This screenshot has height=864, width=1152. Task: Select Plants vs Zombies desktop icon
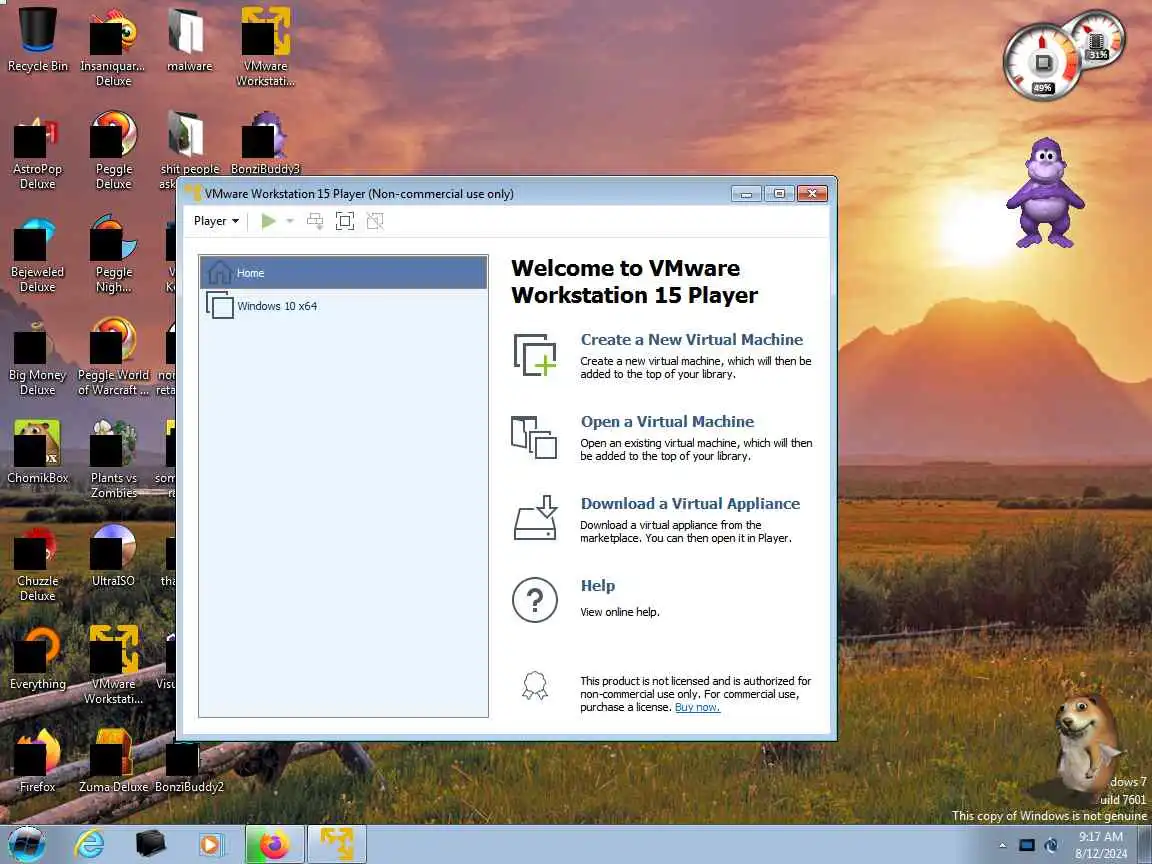click(113, 459)
